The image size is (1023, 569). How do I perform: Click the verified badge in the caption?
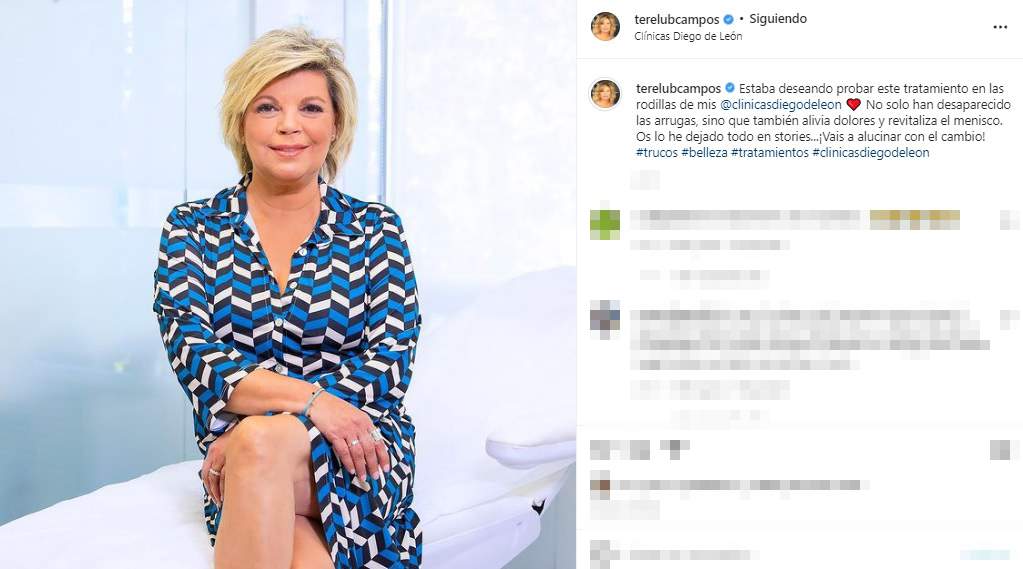point(729,88)
